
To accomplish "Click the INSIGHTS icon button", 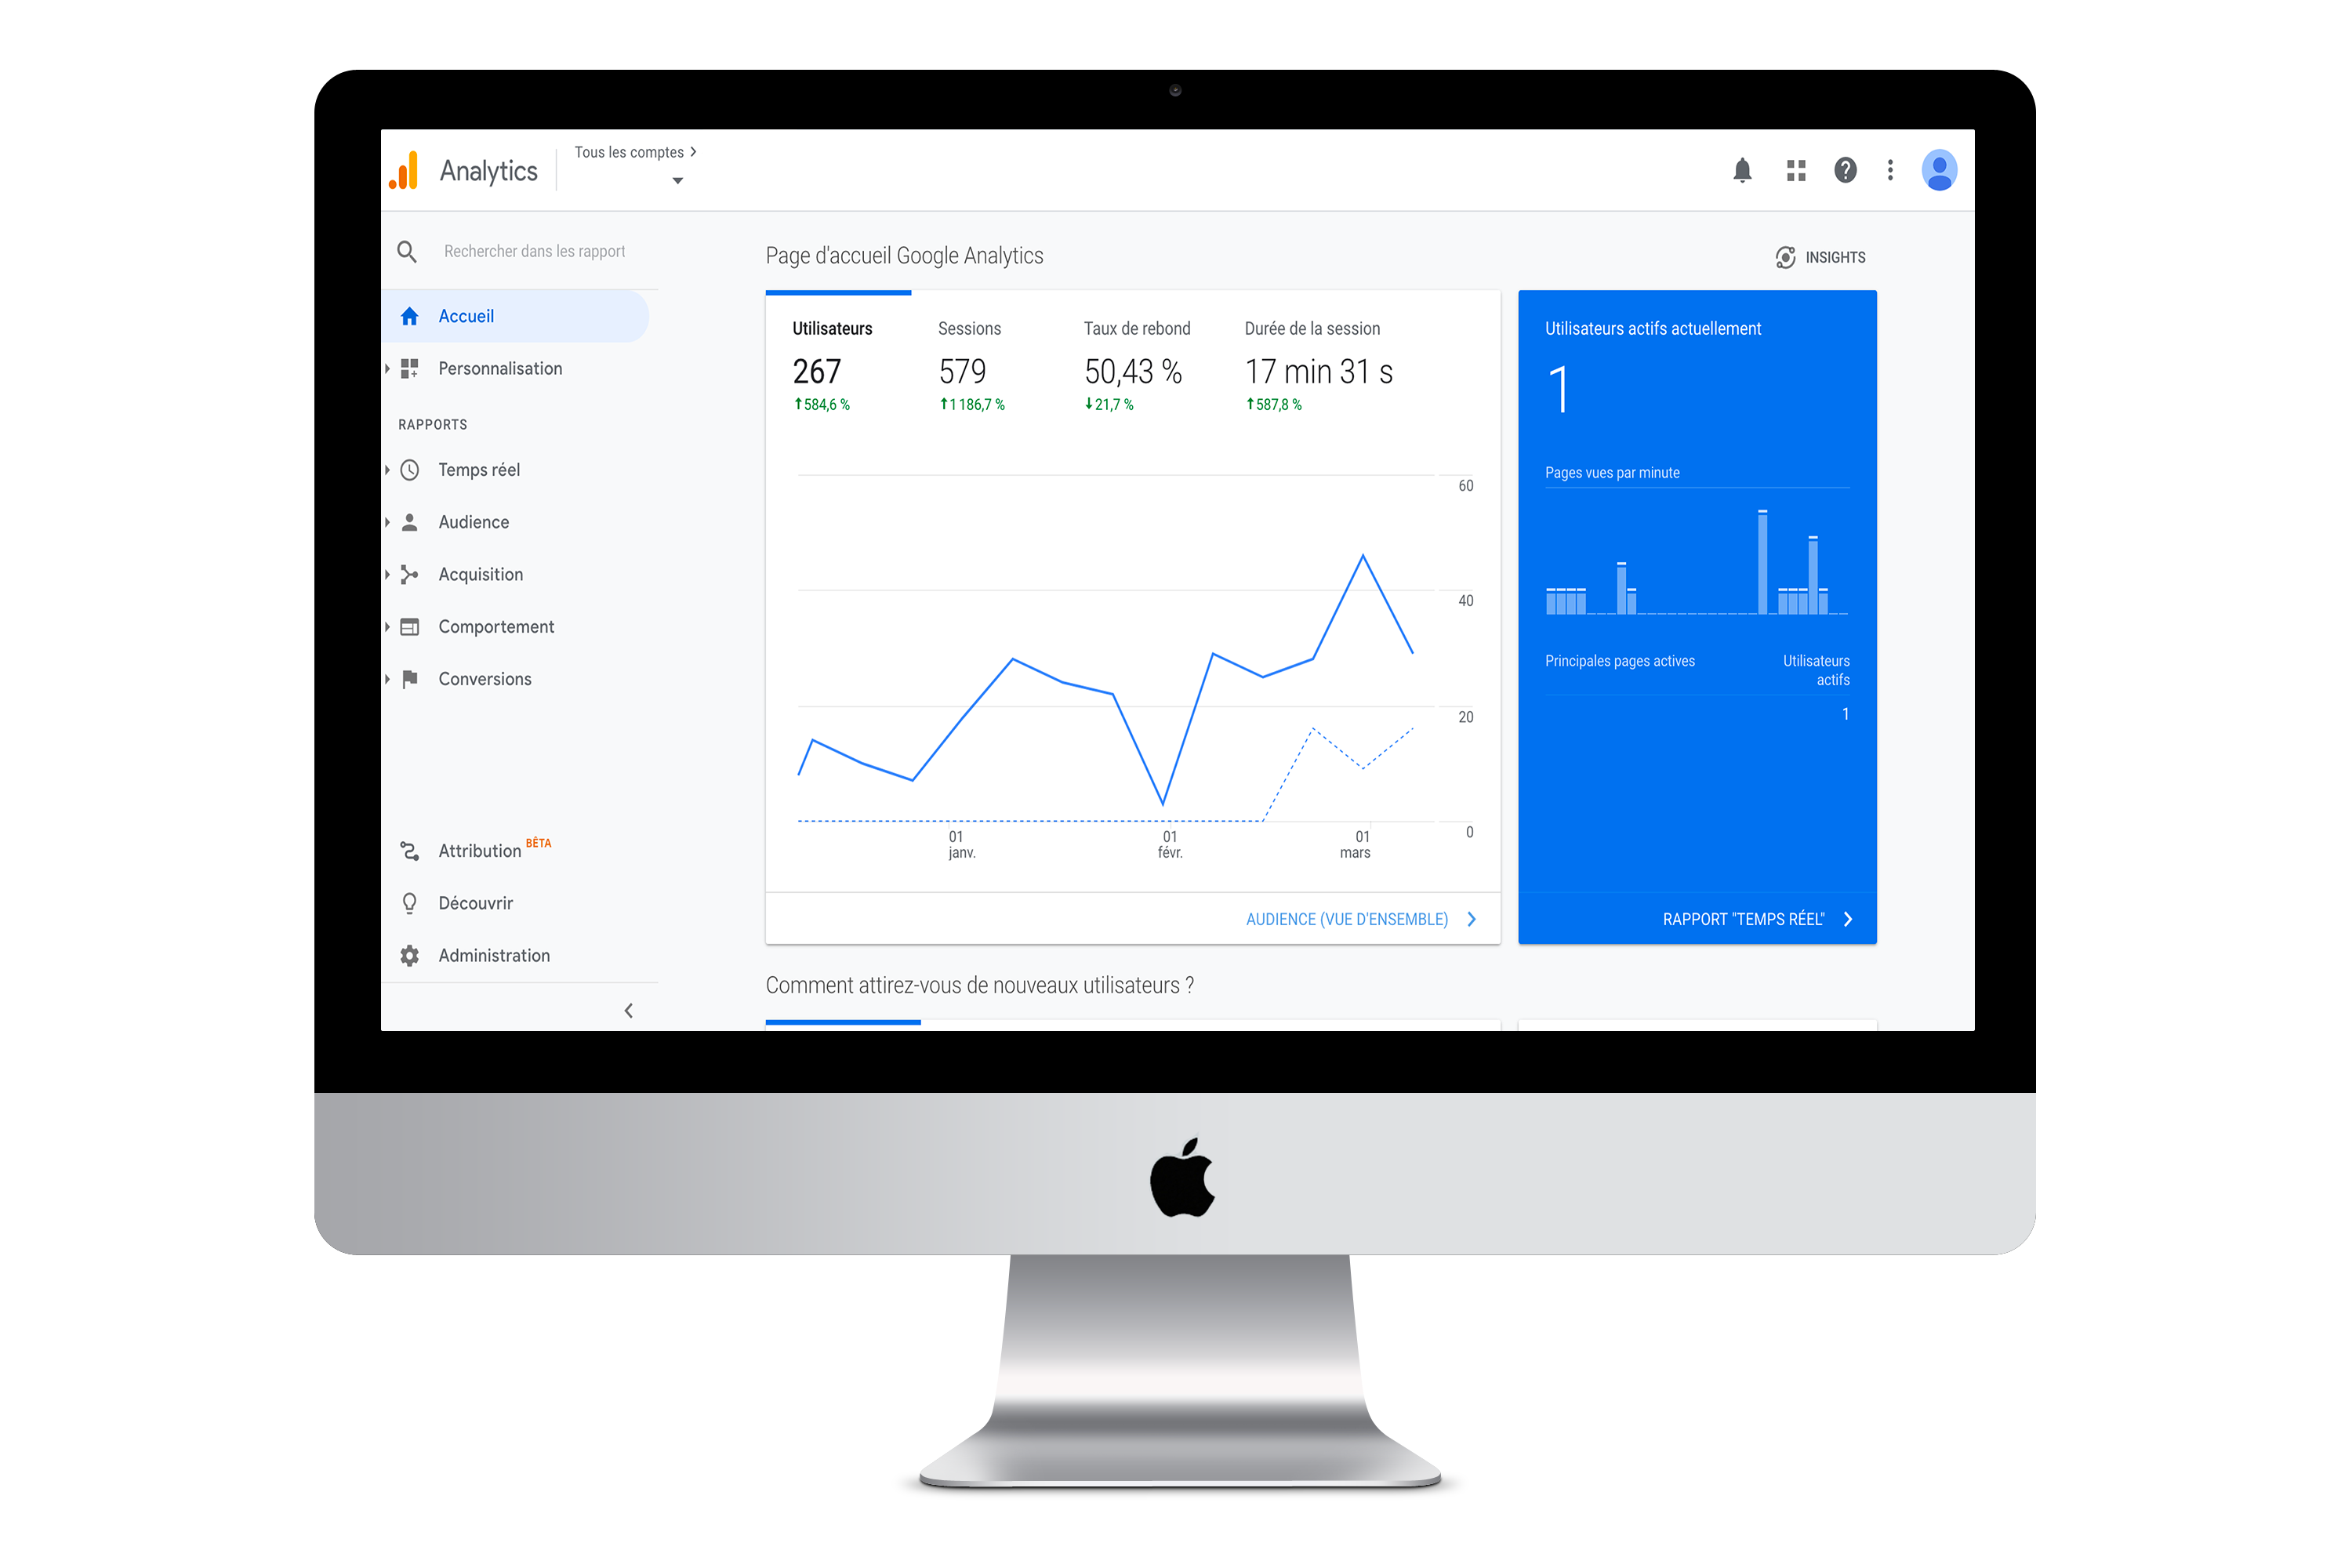I will [x=1784, y=257].
